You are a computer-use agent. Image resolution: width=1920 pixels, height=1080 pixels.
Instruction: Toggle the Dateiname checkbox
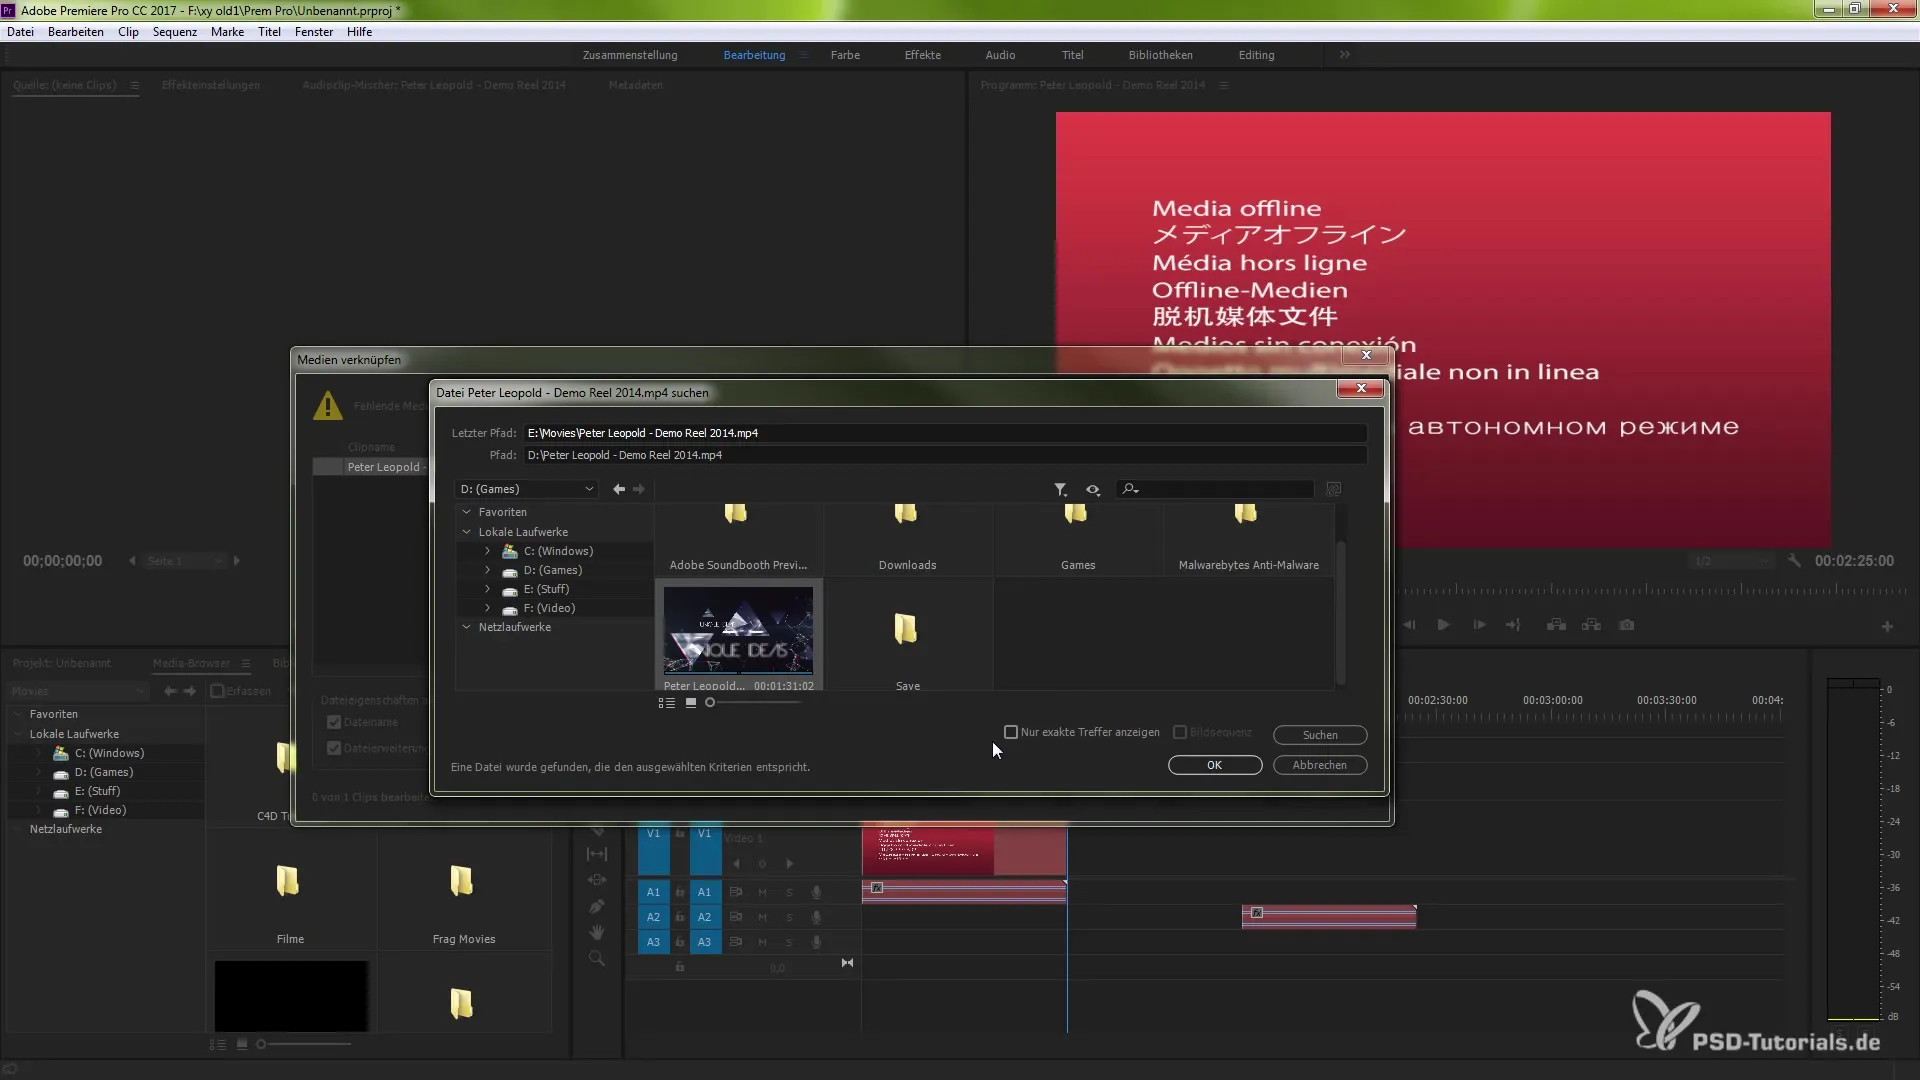pos(334,722)
